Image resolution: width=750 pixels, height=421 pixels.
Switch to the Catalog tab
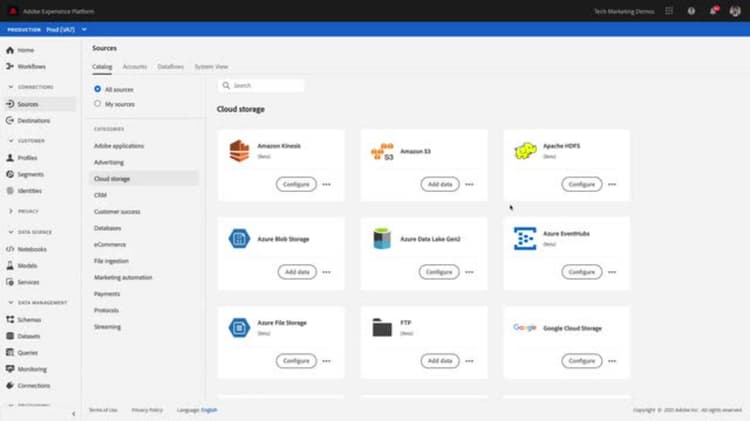click(x=102, y=66)
